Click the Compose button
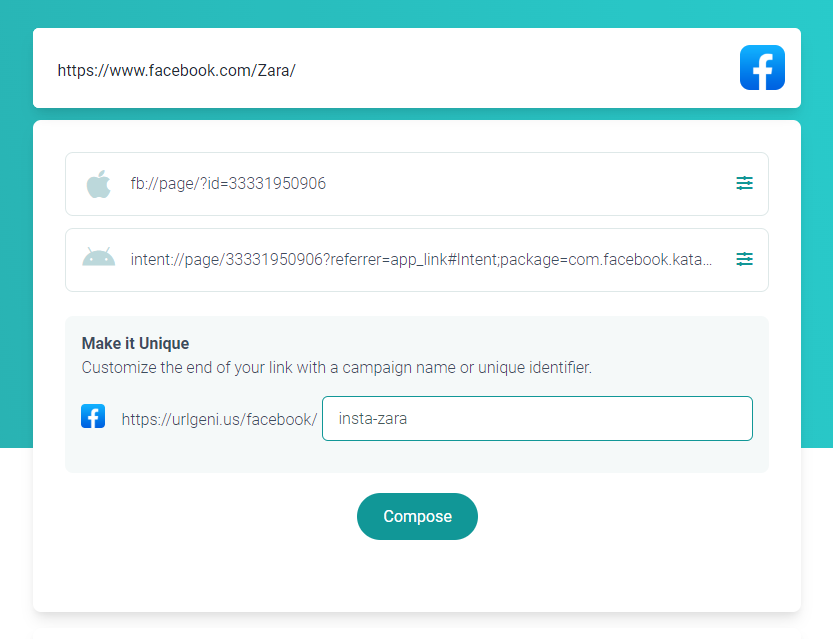 point(417,516)
